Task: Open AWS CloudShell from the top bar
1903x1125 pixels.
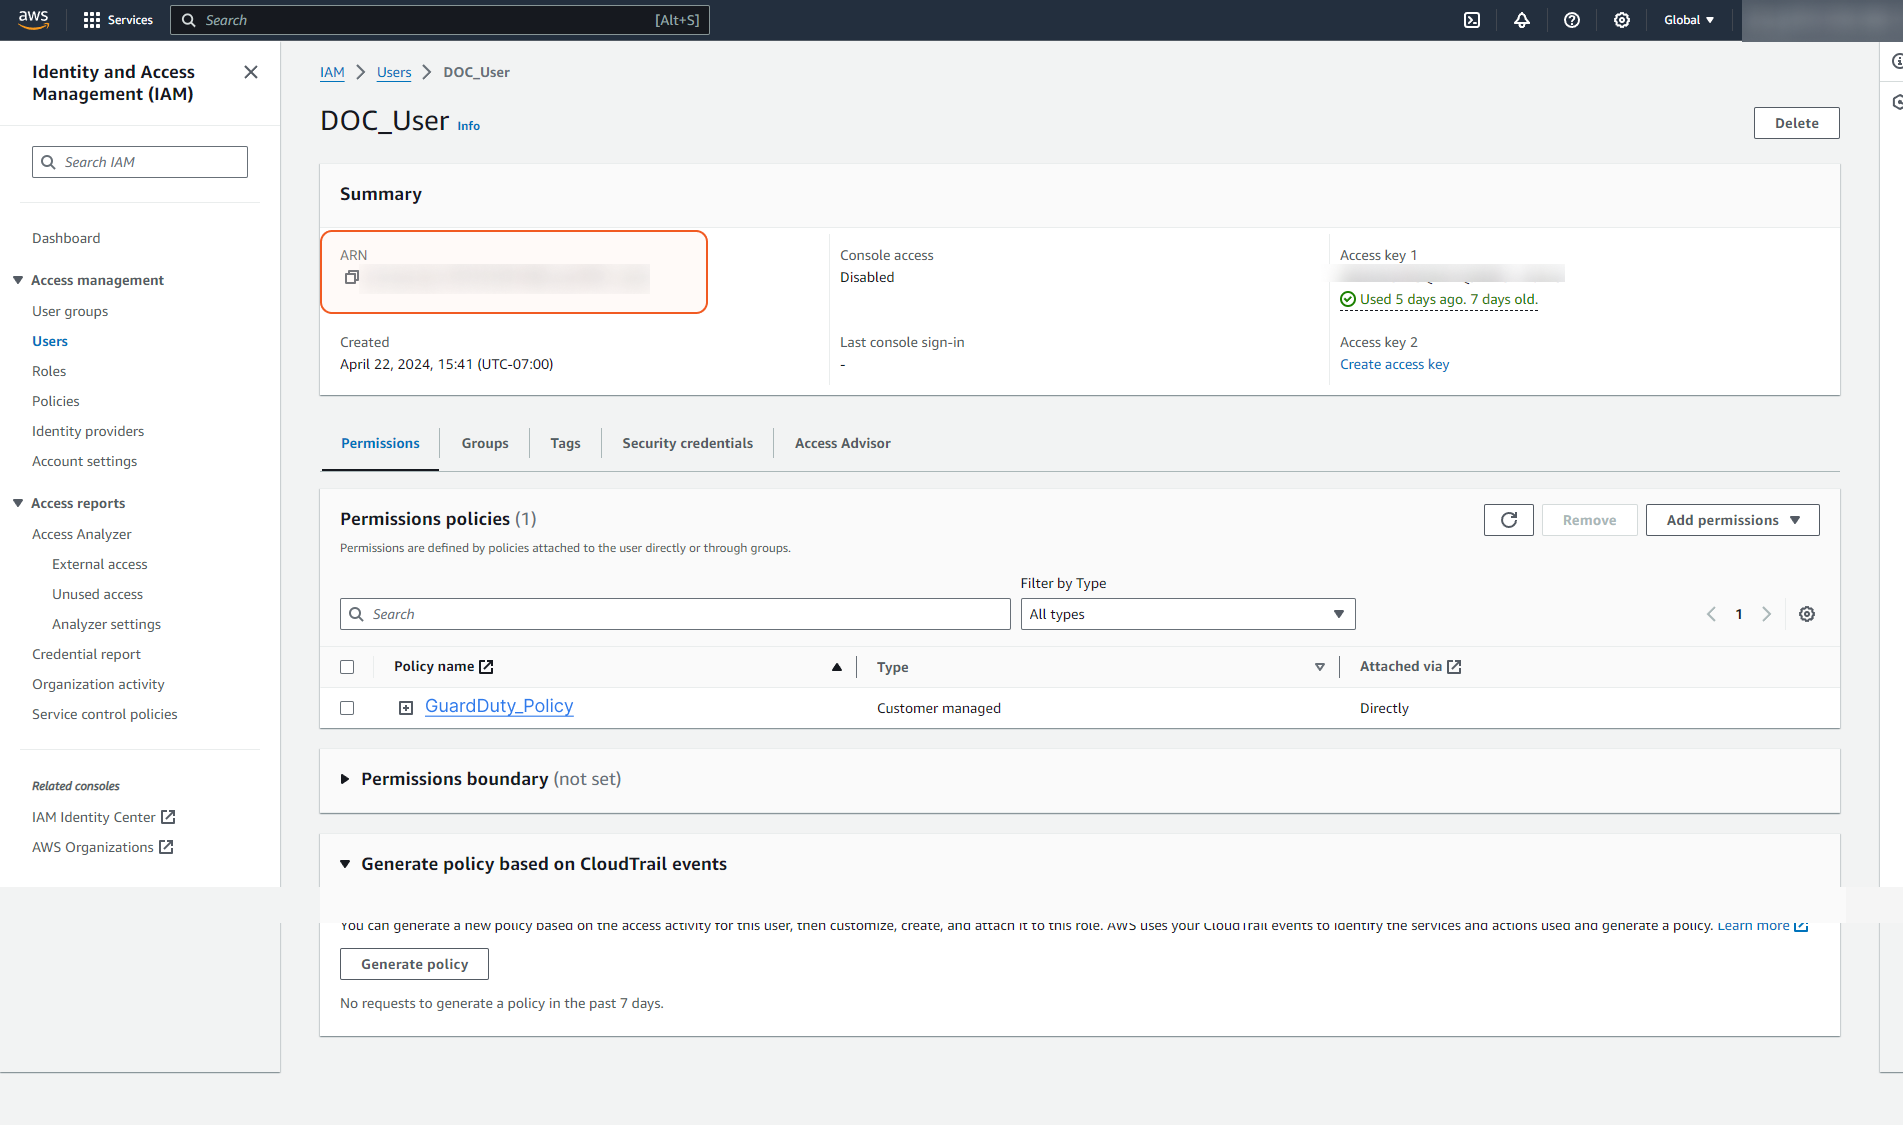Action: coord(1471,20)
